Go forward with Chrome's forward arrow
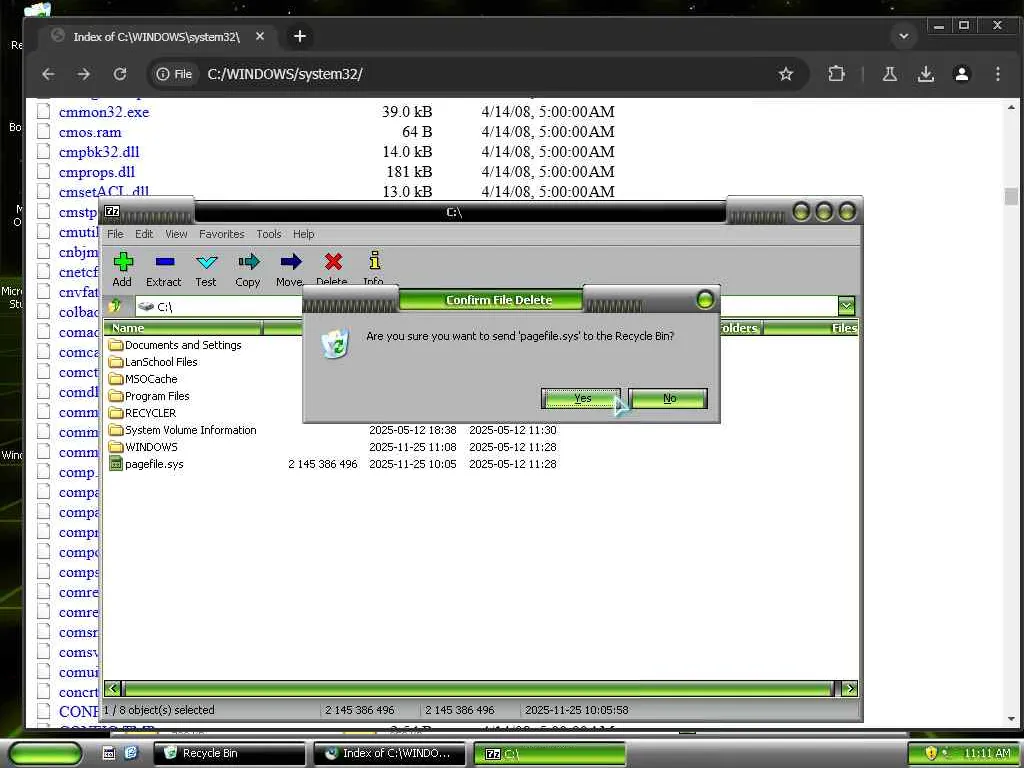The width and height of the screenshot is (1024, 768). [84, 74]
